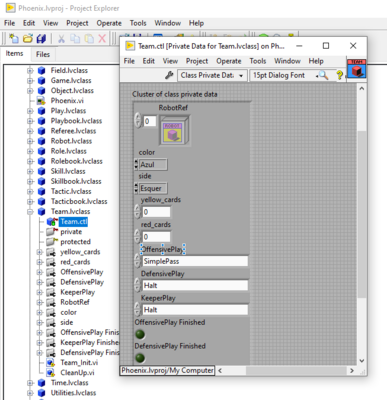Open the Class Private Data dropdown
The image size is (387, 400).
click(x=212, y=75)
